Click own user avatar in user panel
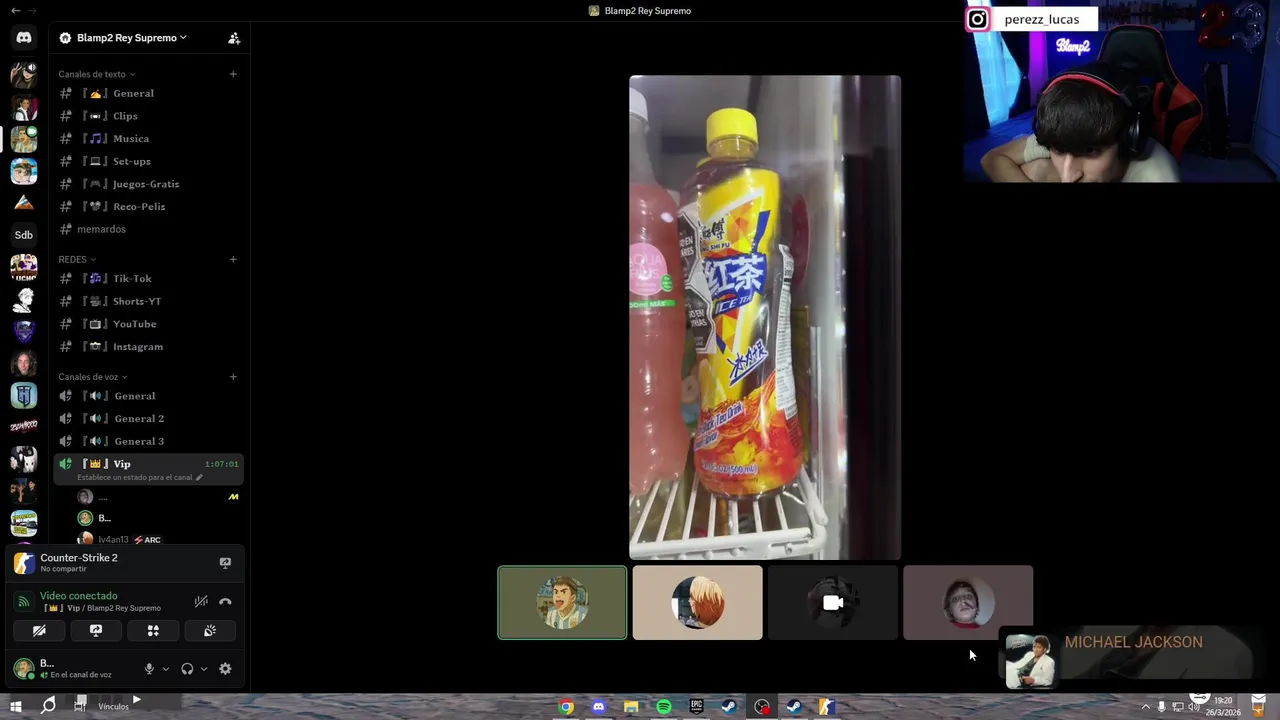Image resolution: width=1280 pixels, height=720 pixels. 23,668
